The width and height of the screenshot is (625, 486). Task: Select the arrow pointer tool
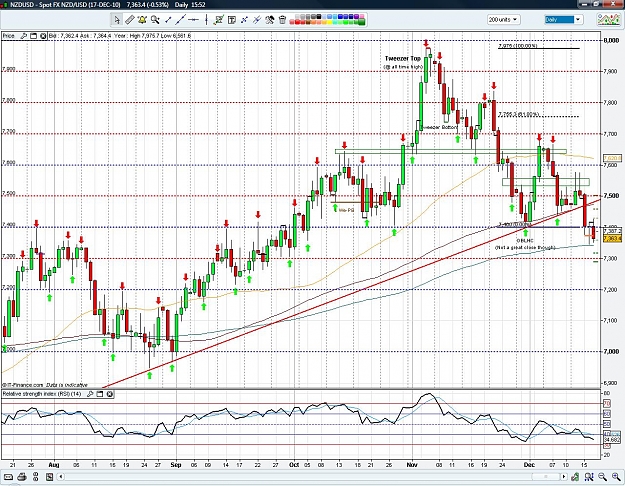click(116, 20)
